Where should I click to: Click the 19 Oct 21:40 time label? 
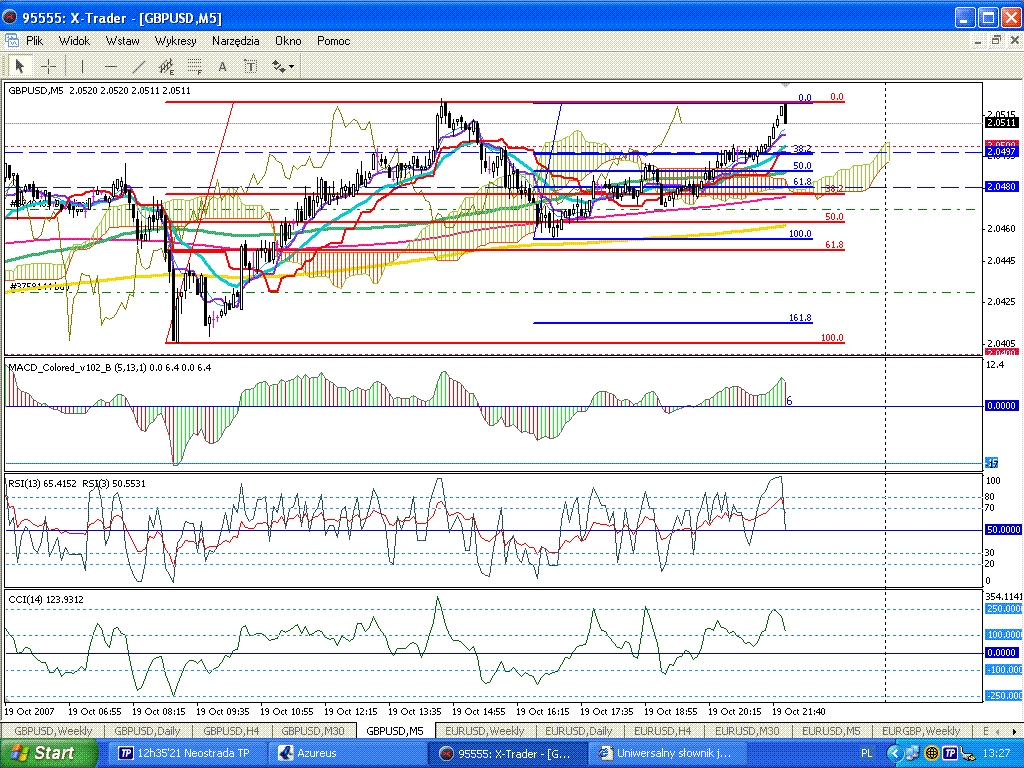[798, 711]
